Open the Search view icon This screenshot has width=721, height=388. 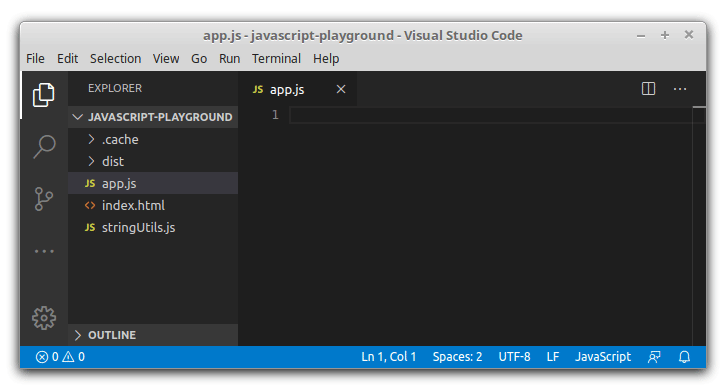(x=44, y=147)
